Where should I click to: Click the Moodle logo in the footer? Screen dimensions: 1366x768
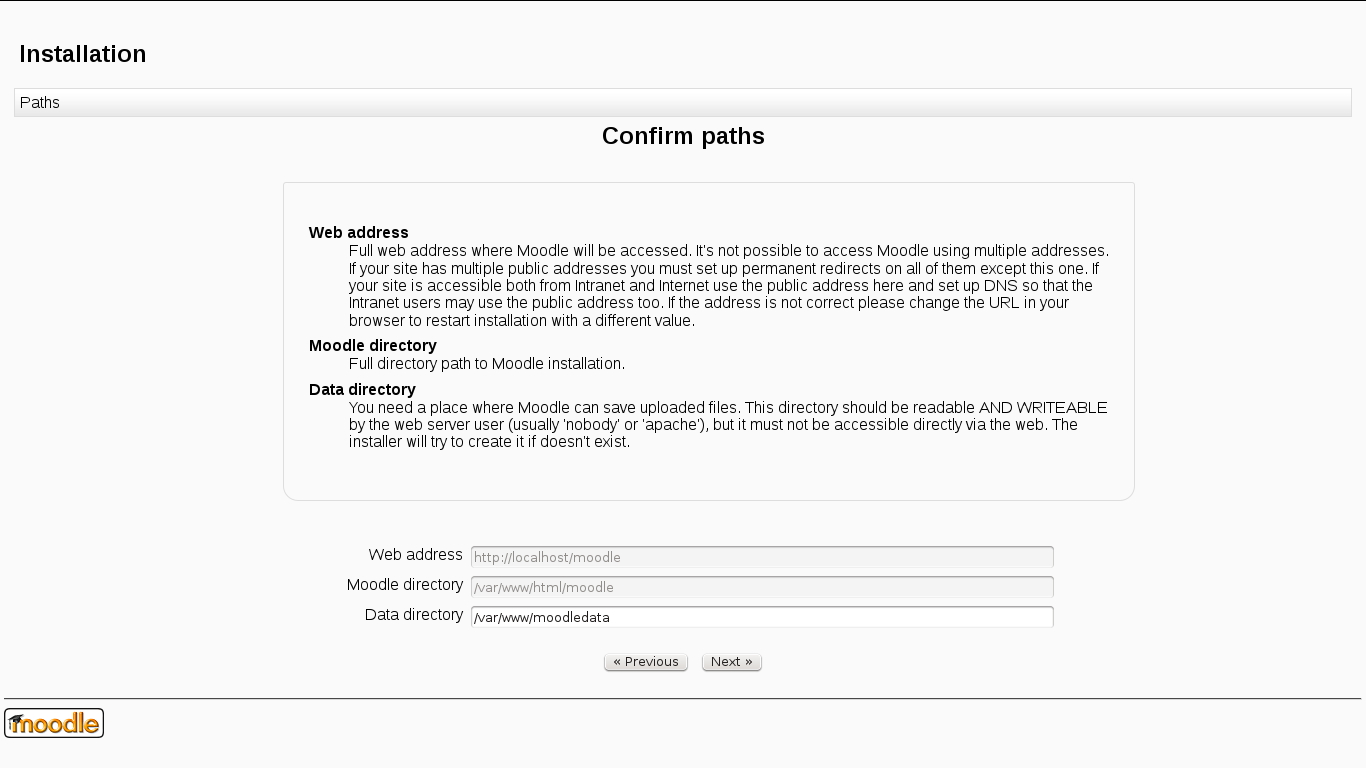pos(54,723)
